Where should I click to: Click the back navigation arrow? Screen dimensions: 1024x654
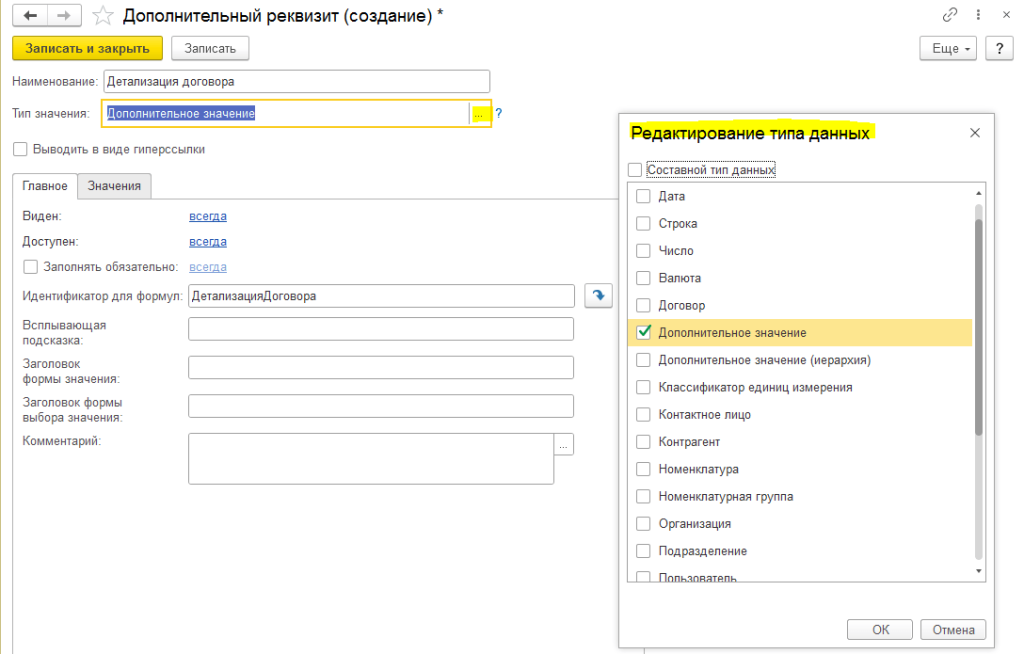coord(30,16)
